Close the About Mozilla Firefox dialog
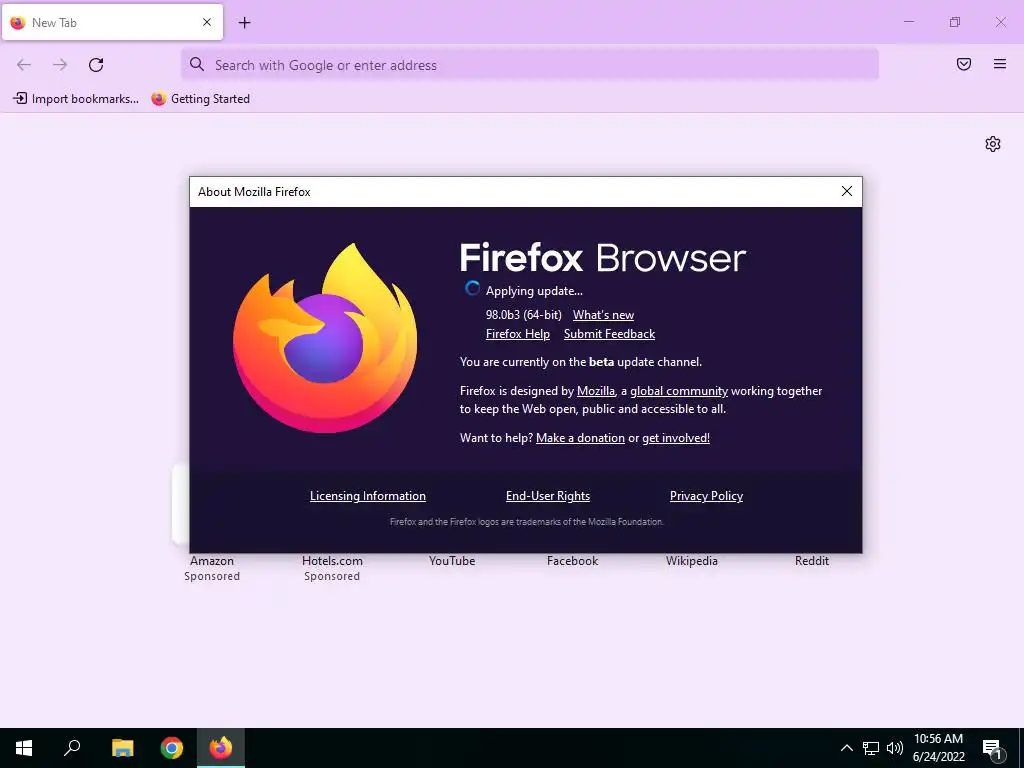 click(x=847, y=191)
